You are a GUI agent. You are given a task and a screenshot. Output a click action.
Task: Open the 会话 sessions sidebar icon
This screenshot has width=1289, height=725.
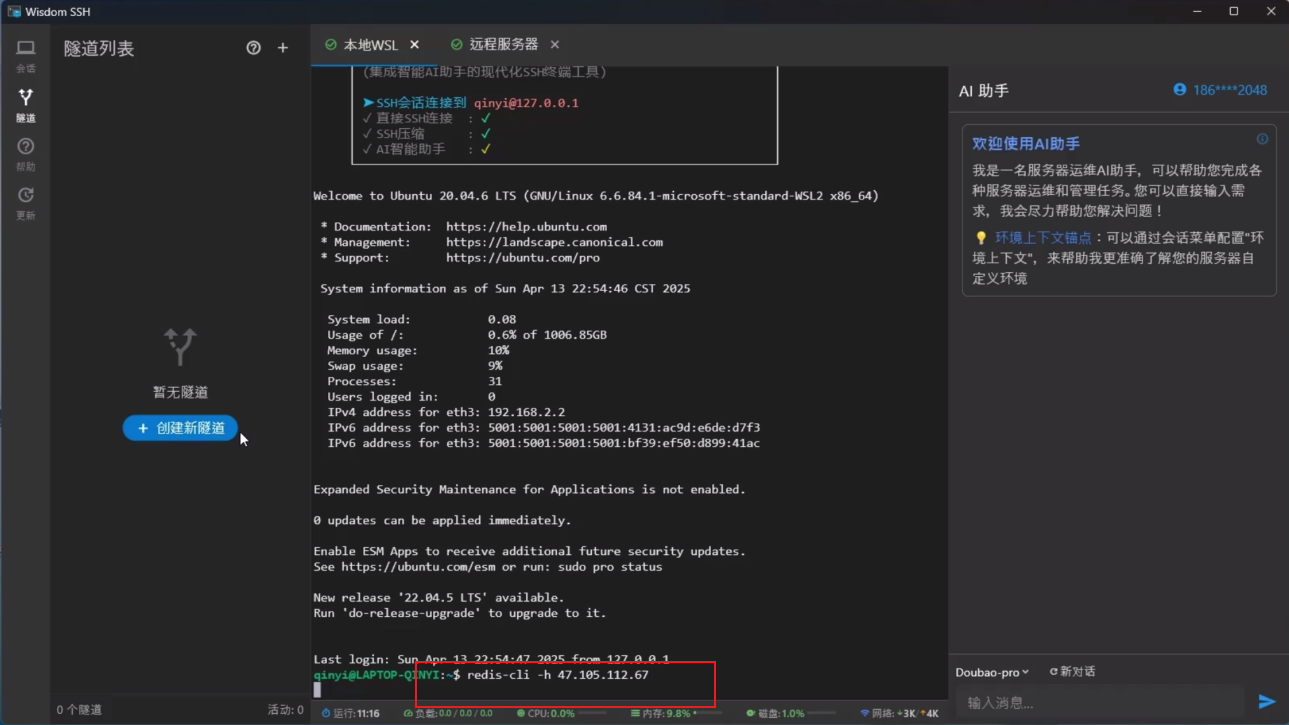point(26,48)
